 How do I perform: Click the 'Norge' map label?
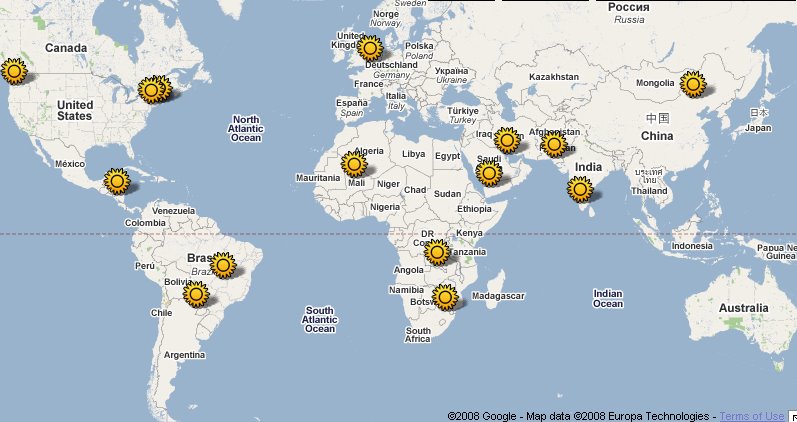[386, 14]
